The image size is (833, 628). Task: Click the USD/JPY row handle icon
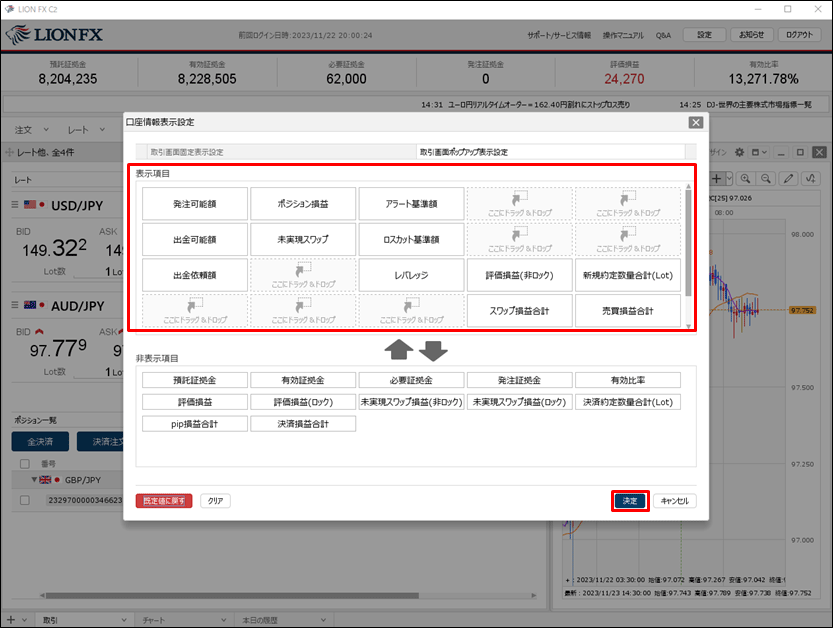click(x=15, y=205)
